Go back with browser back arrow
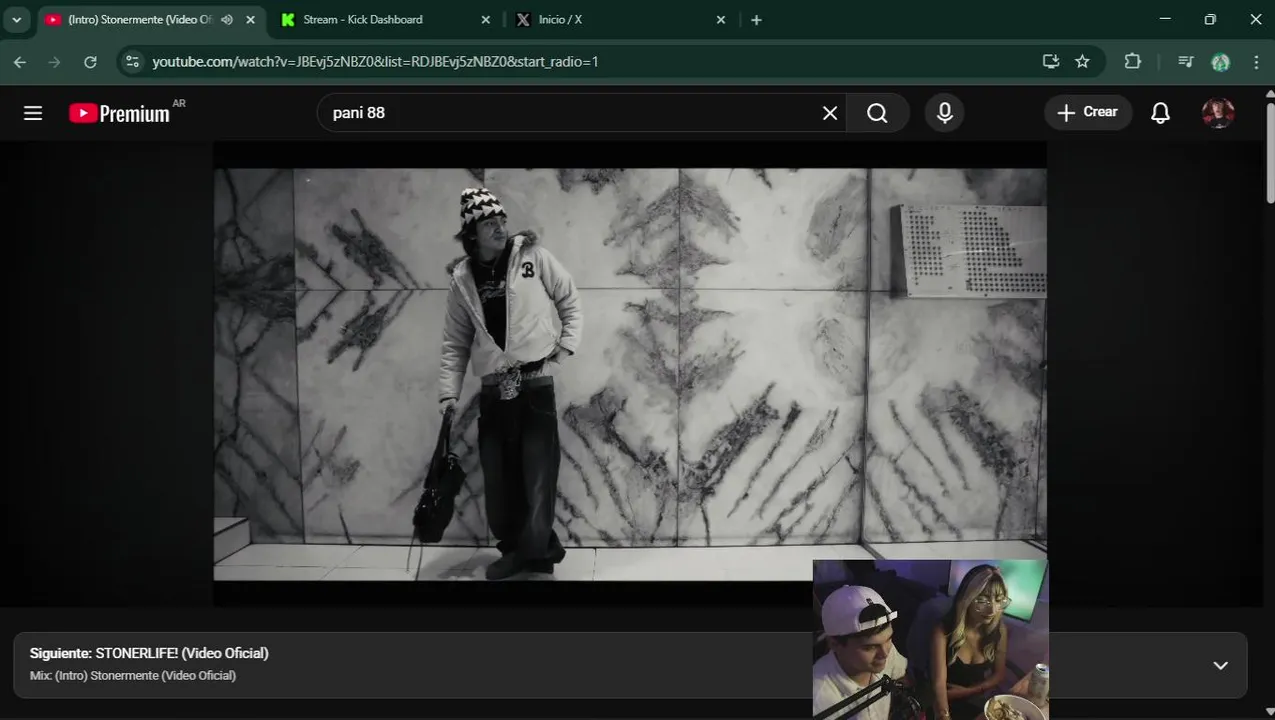This screenshot has width=1275, height=720. (20, 62)
